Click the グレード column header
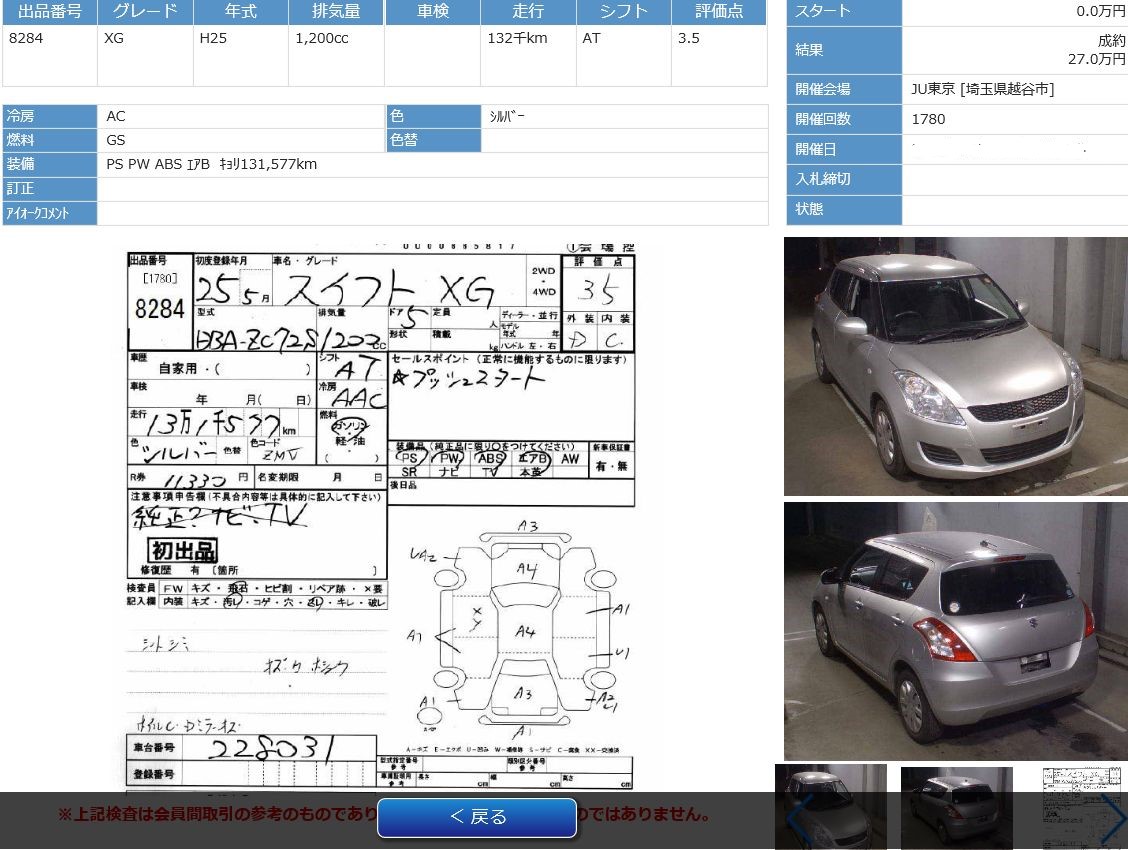The image size is (1128, 850). pyautogui.click(x=145, y=12)
